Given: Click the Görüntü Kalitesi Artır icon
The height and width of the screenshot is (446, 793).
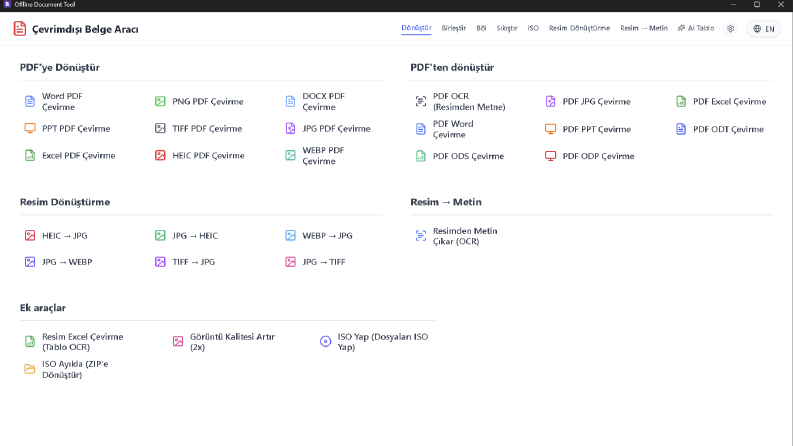Looking at the screenshot, I should [x=178, y=341].
